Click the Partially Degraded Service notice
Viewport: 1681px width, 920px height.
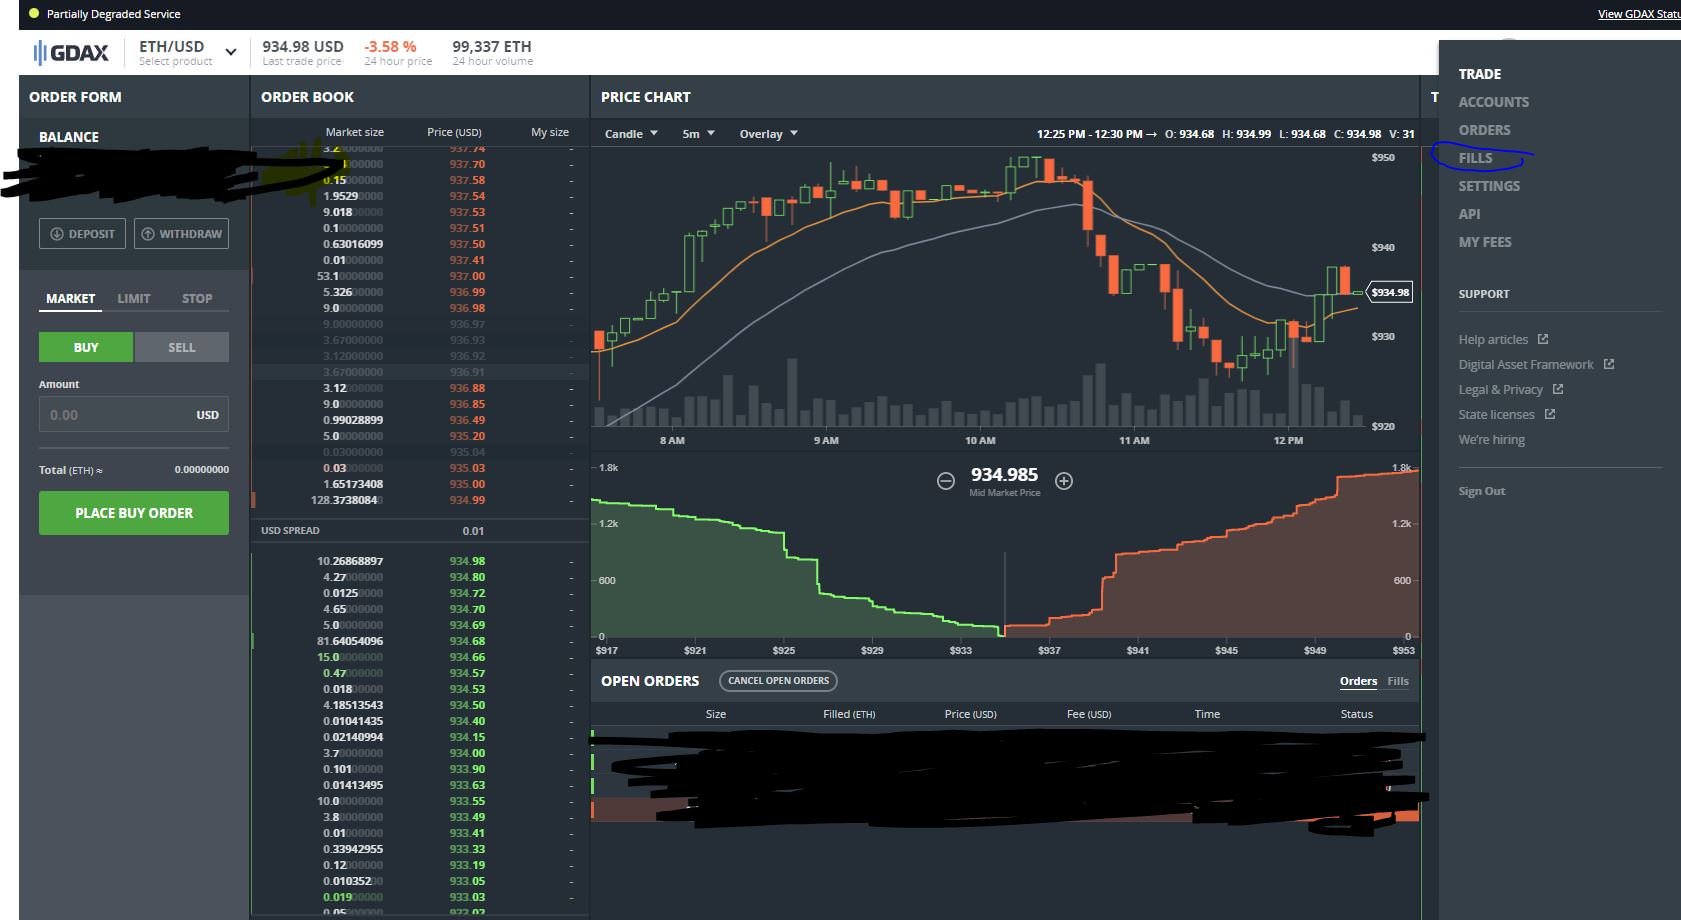[x=113, y=14]
